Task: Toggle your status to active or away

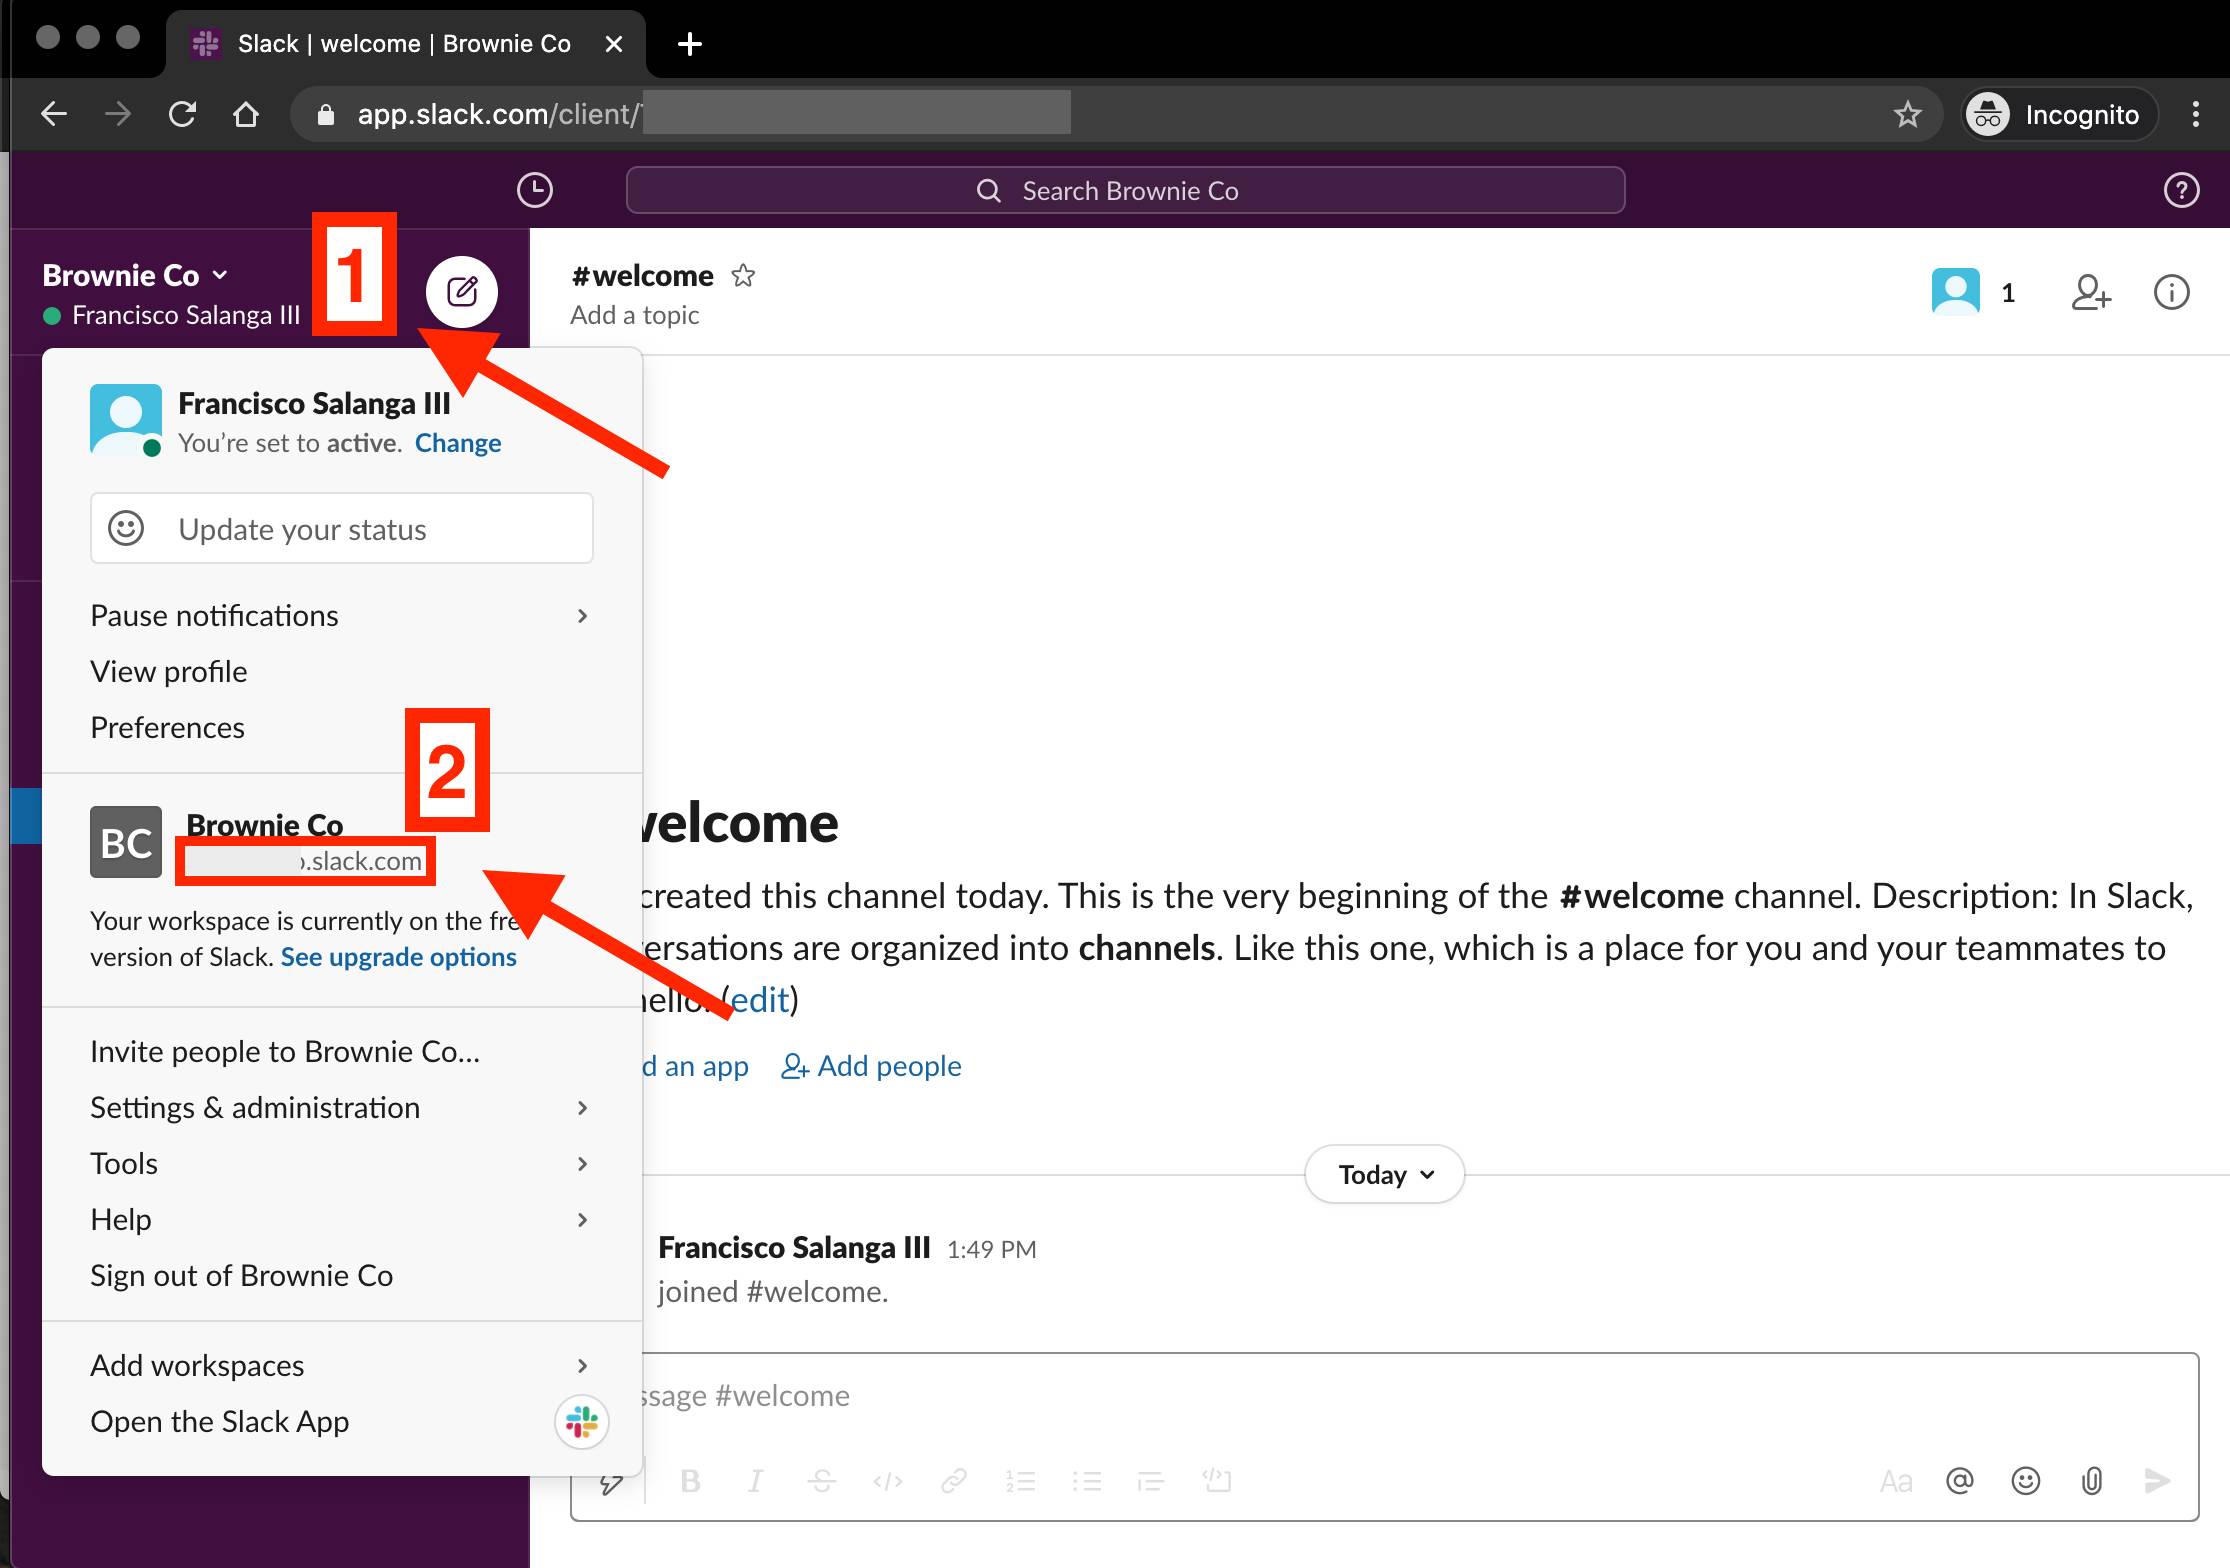Action: 458,441
